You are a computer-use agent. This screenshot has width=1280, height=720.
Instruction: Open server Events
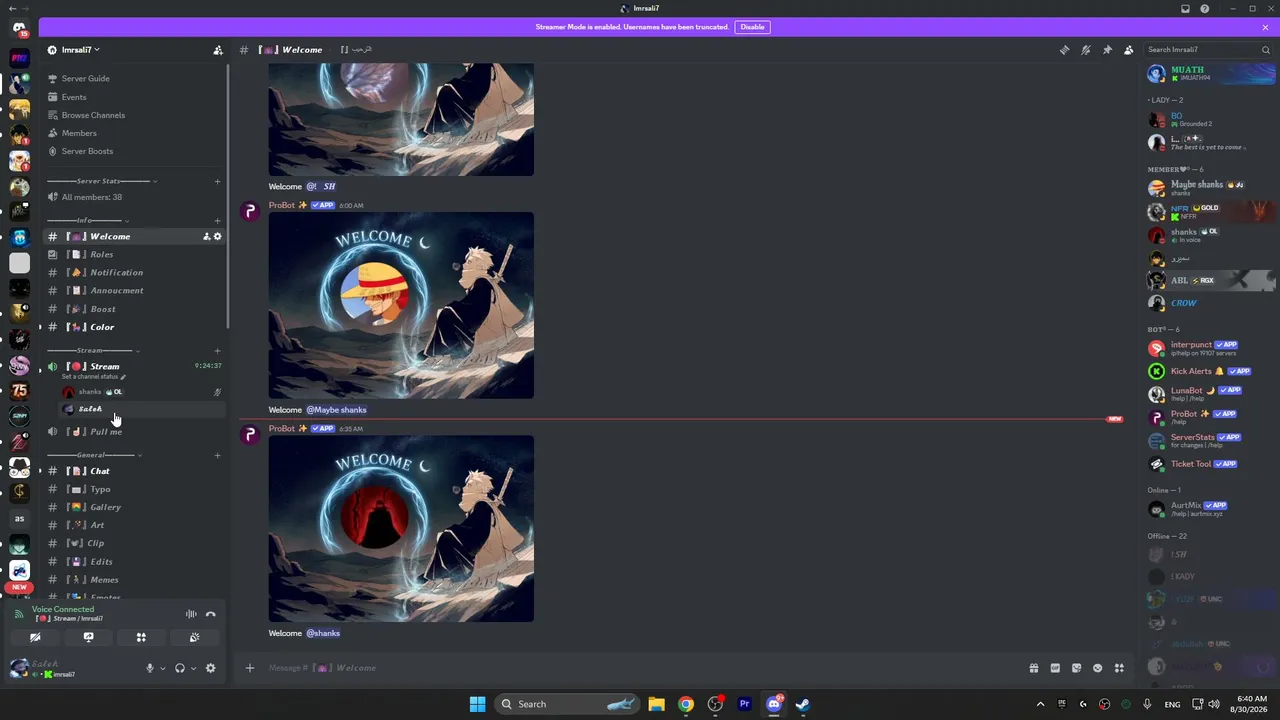[74, 97]
